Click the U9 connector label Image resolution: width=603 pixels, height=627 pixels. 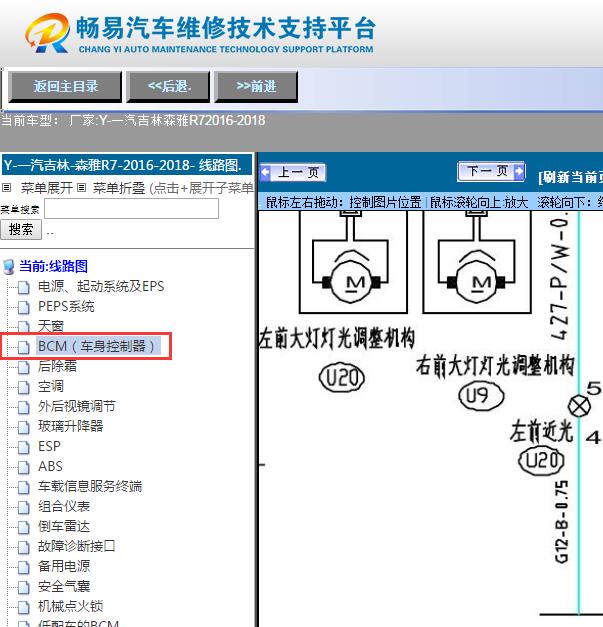click(481, 396)
